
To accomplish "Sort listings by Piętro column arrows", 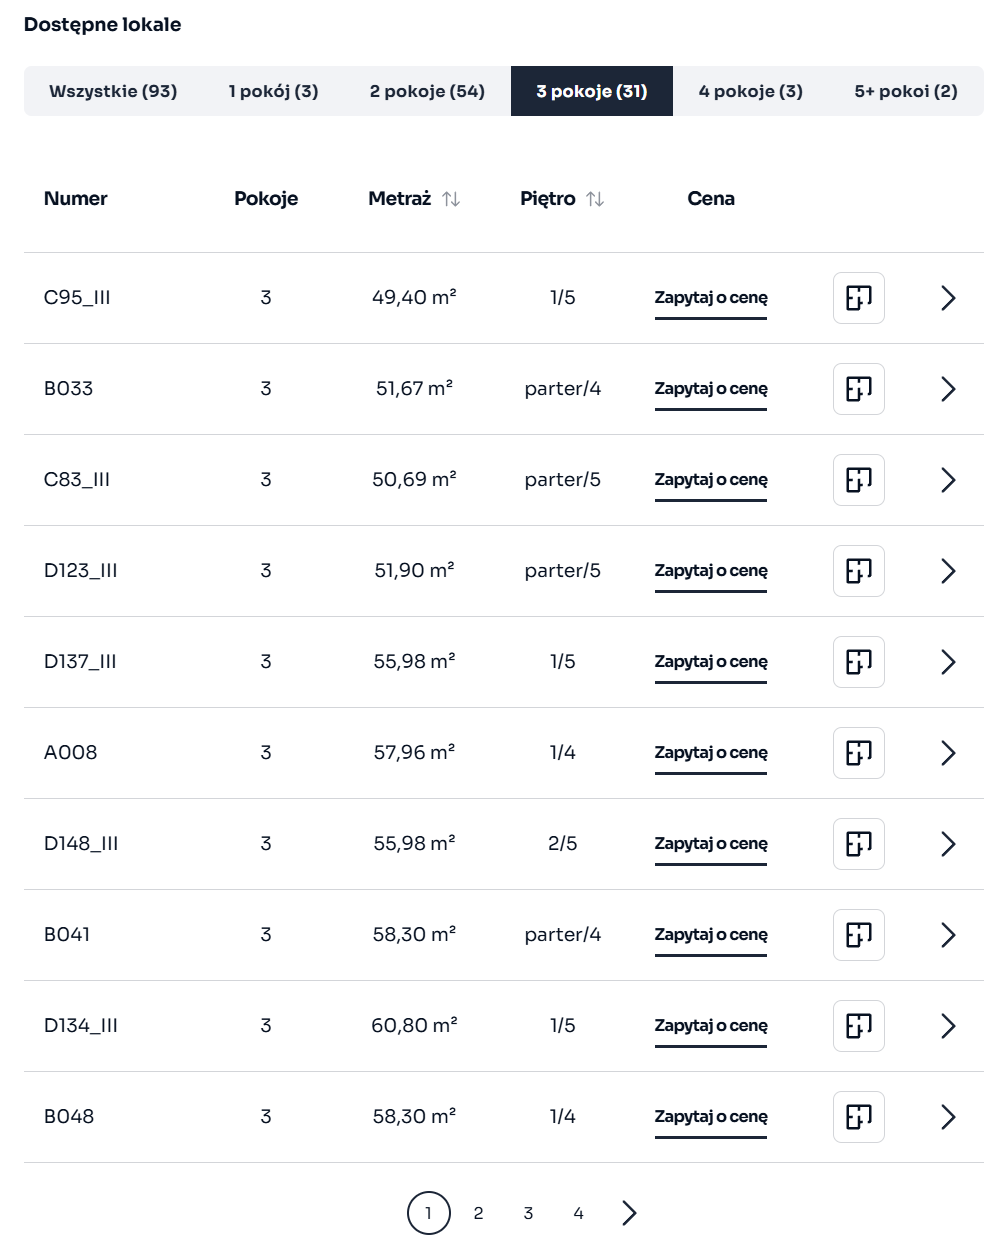I will point(595,199).
